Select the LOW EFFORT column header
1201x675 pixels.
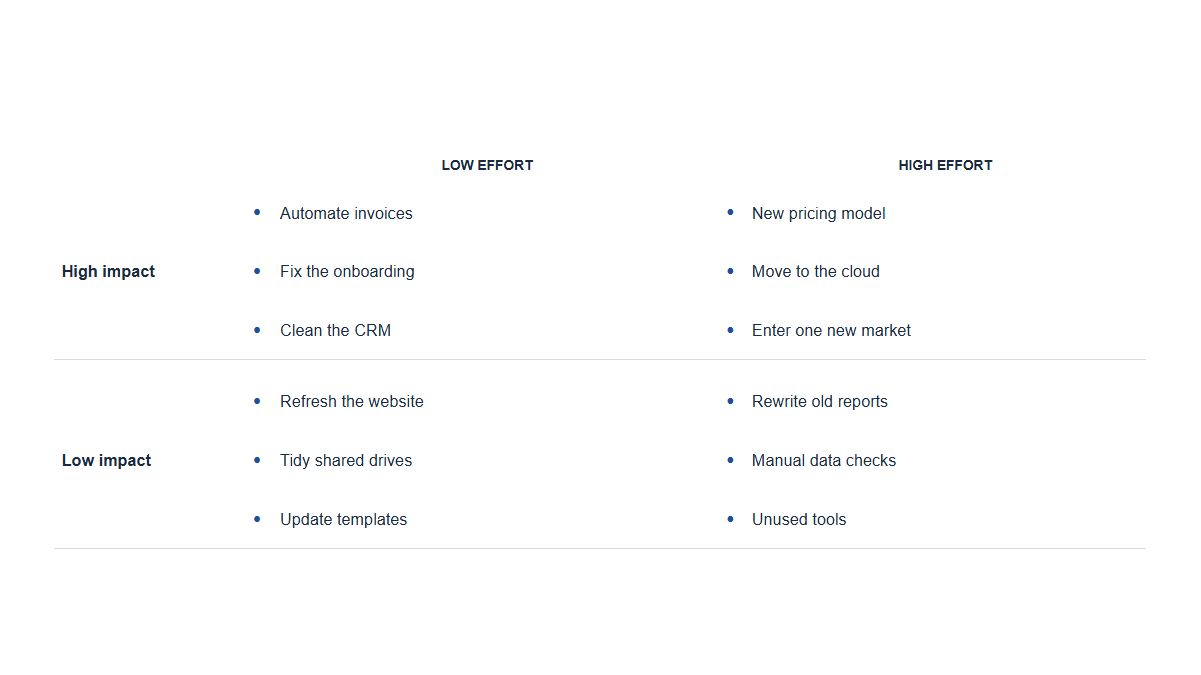click(x=487, y=165)
